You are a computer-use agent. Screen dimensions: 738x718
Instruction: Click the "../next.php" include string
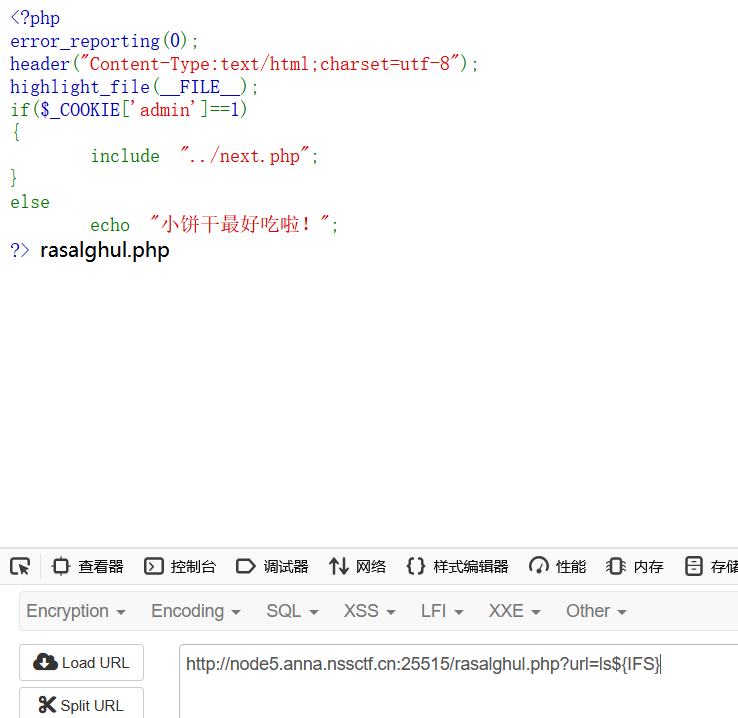(245, 156)
